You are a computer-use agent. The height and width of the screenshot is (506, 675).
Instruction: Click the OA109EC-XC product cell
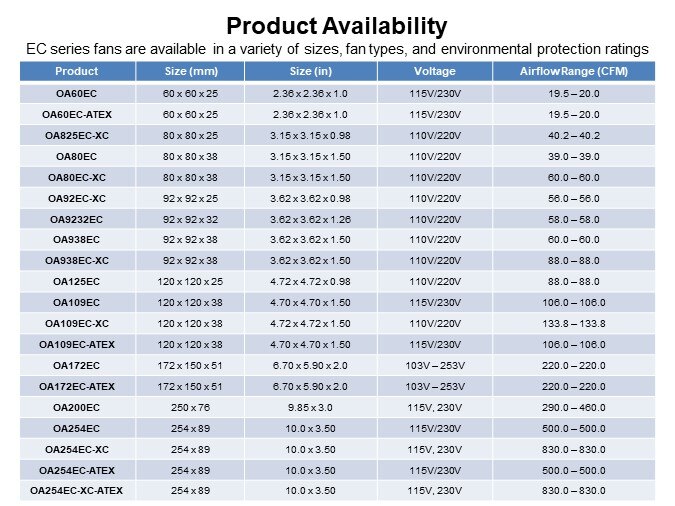click(76, 323)
